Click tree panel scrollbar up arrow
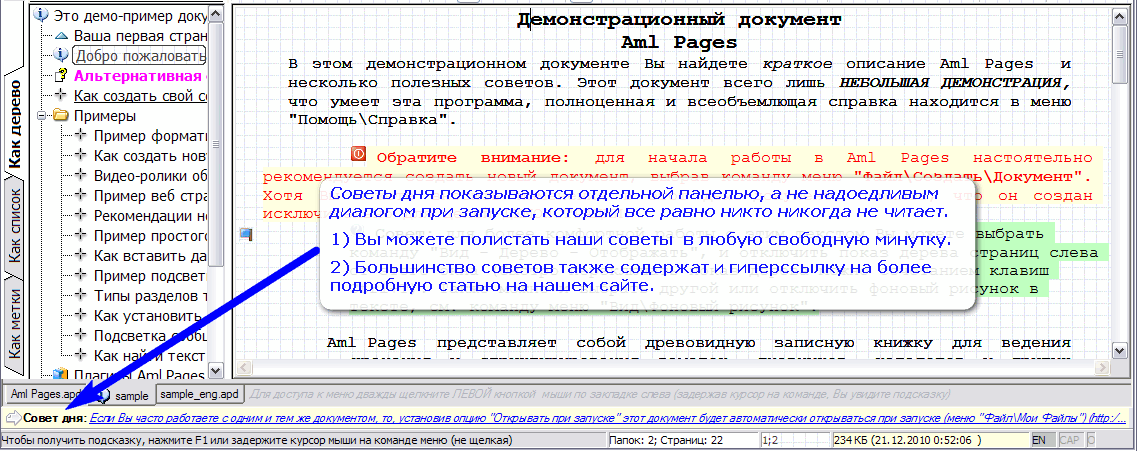 pos(216,13)
